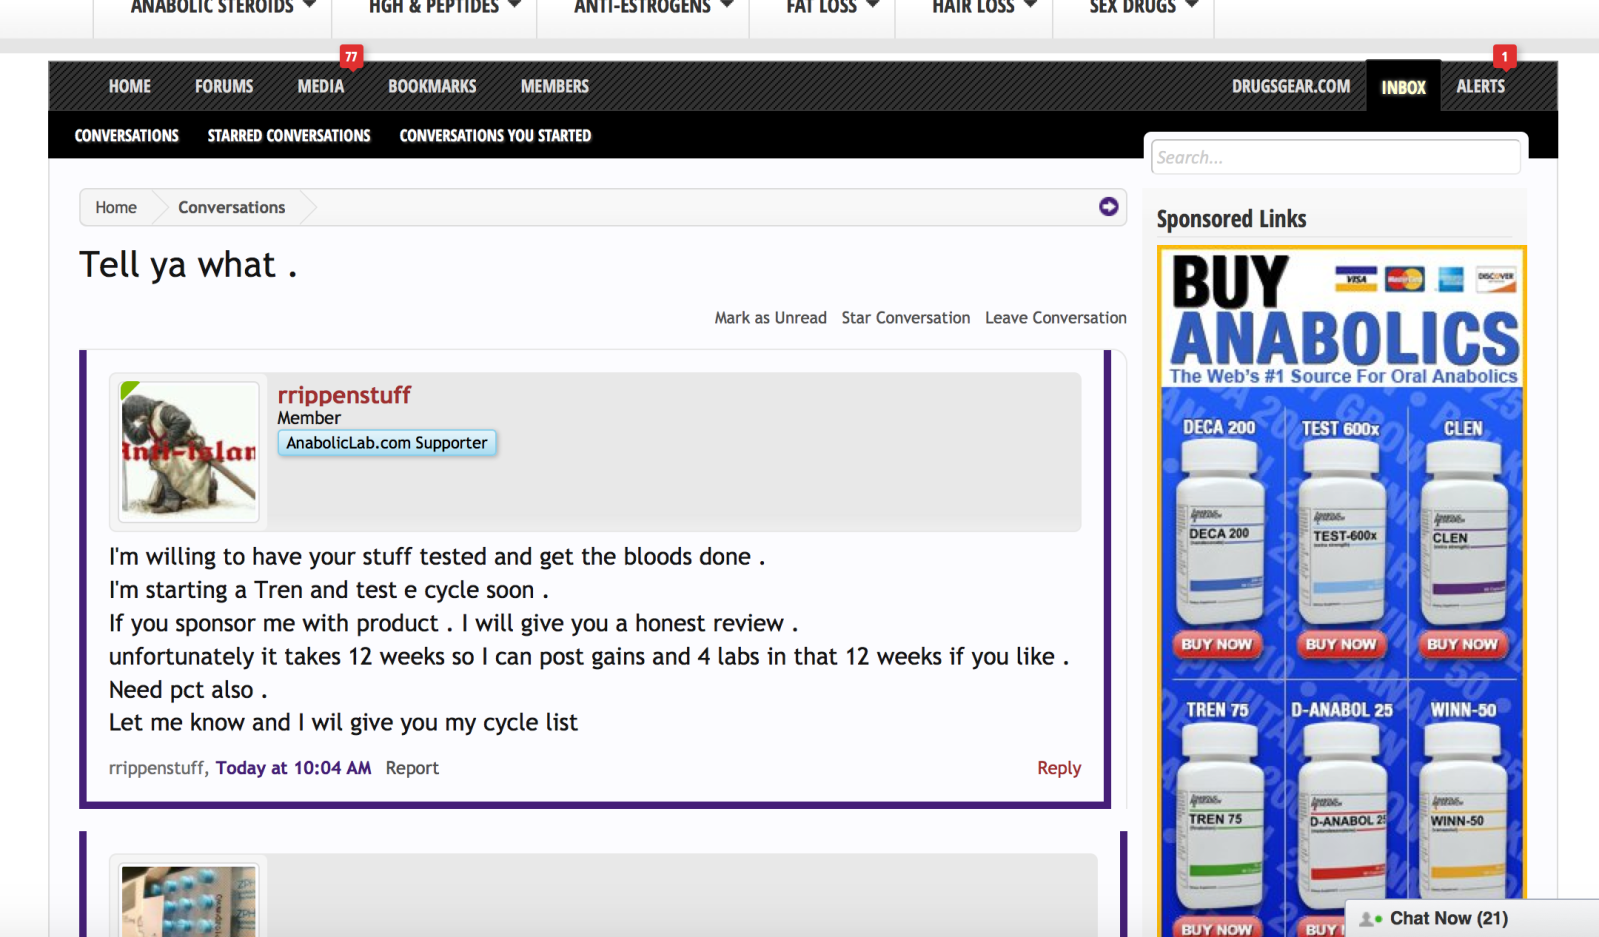Image resolution: width=1599 pixels, height=937 pixels.
Task: Click the Media badge showing 77
Action: coord(351,57)
